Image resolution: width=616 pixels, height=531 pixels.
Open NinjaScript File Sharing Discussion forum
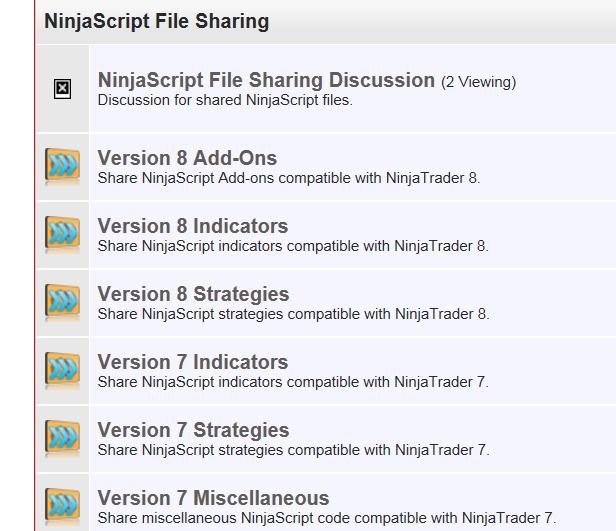[x=266, y=80]
